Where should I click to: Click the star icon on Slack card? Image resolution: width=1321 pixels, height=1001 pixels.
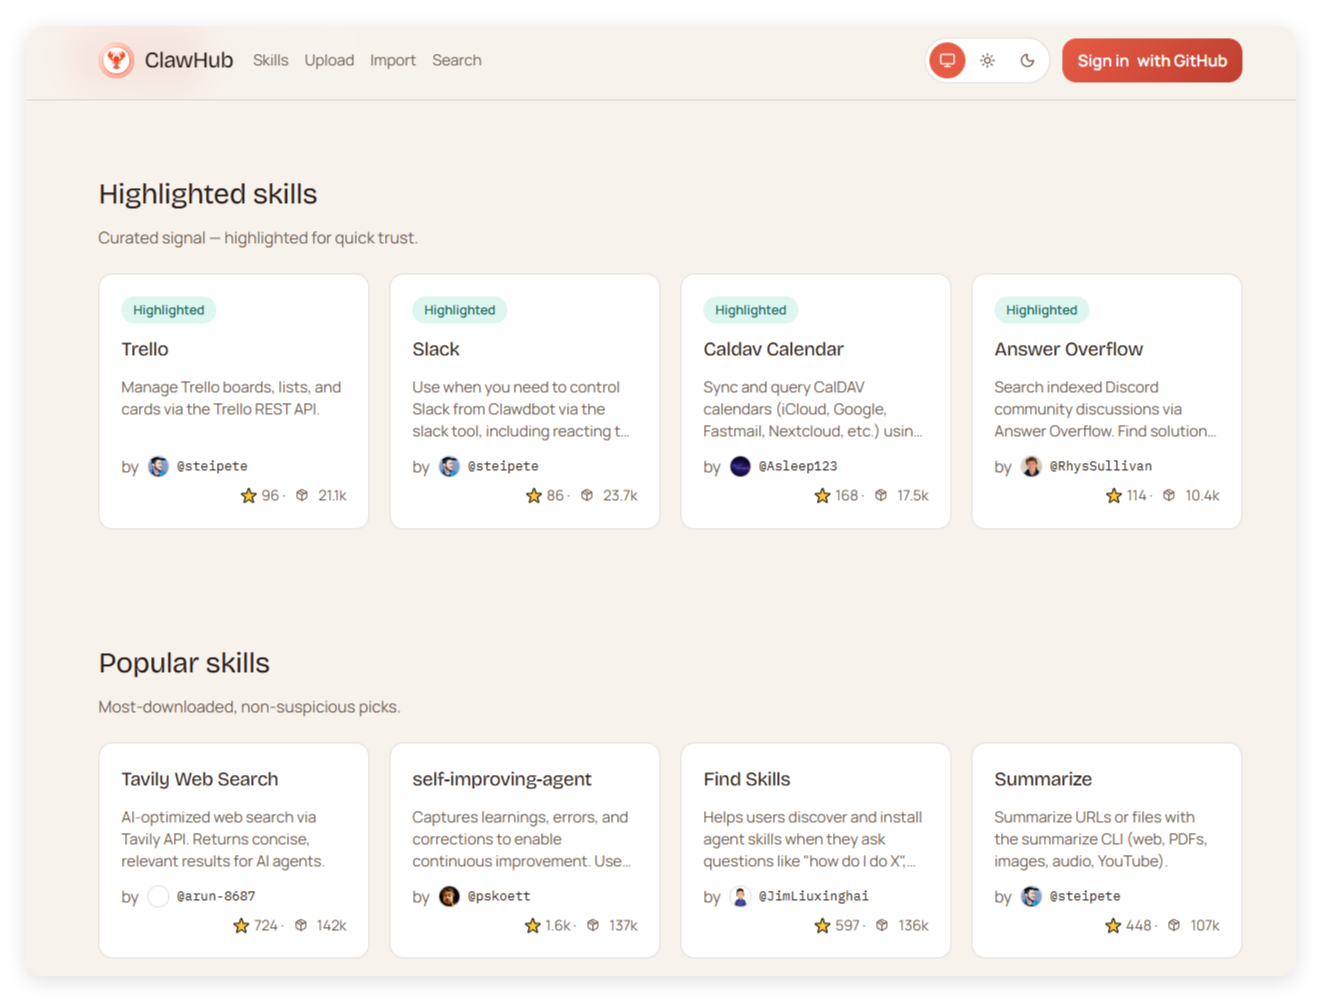tap(534, 495)
